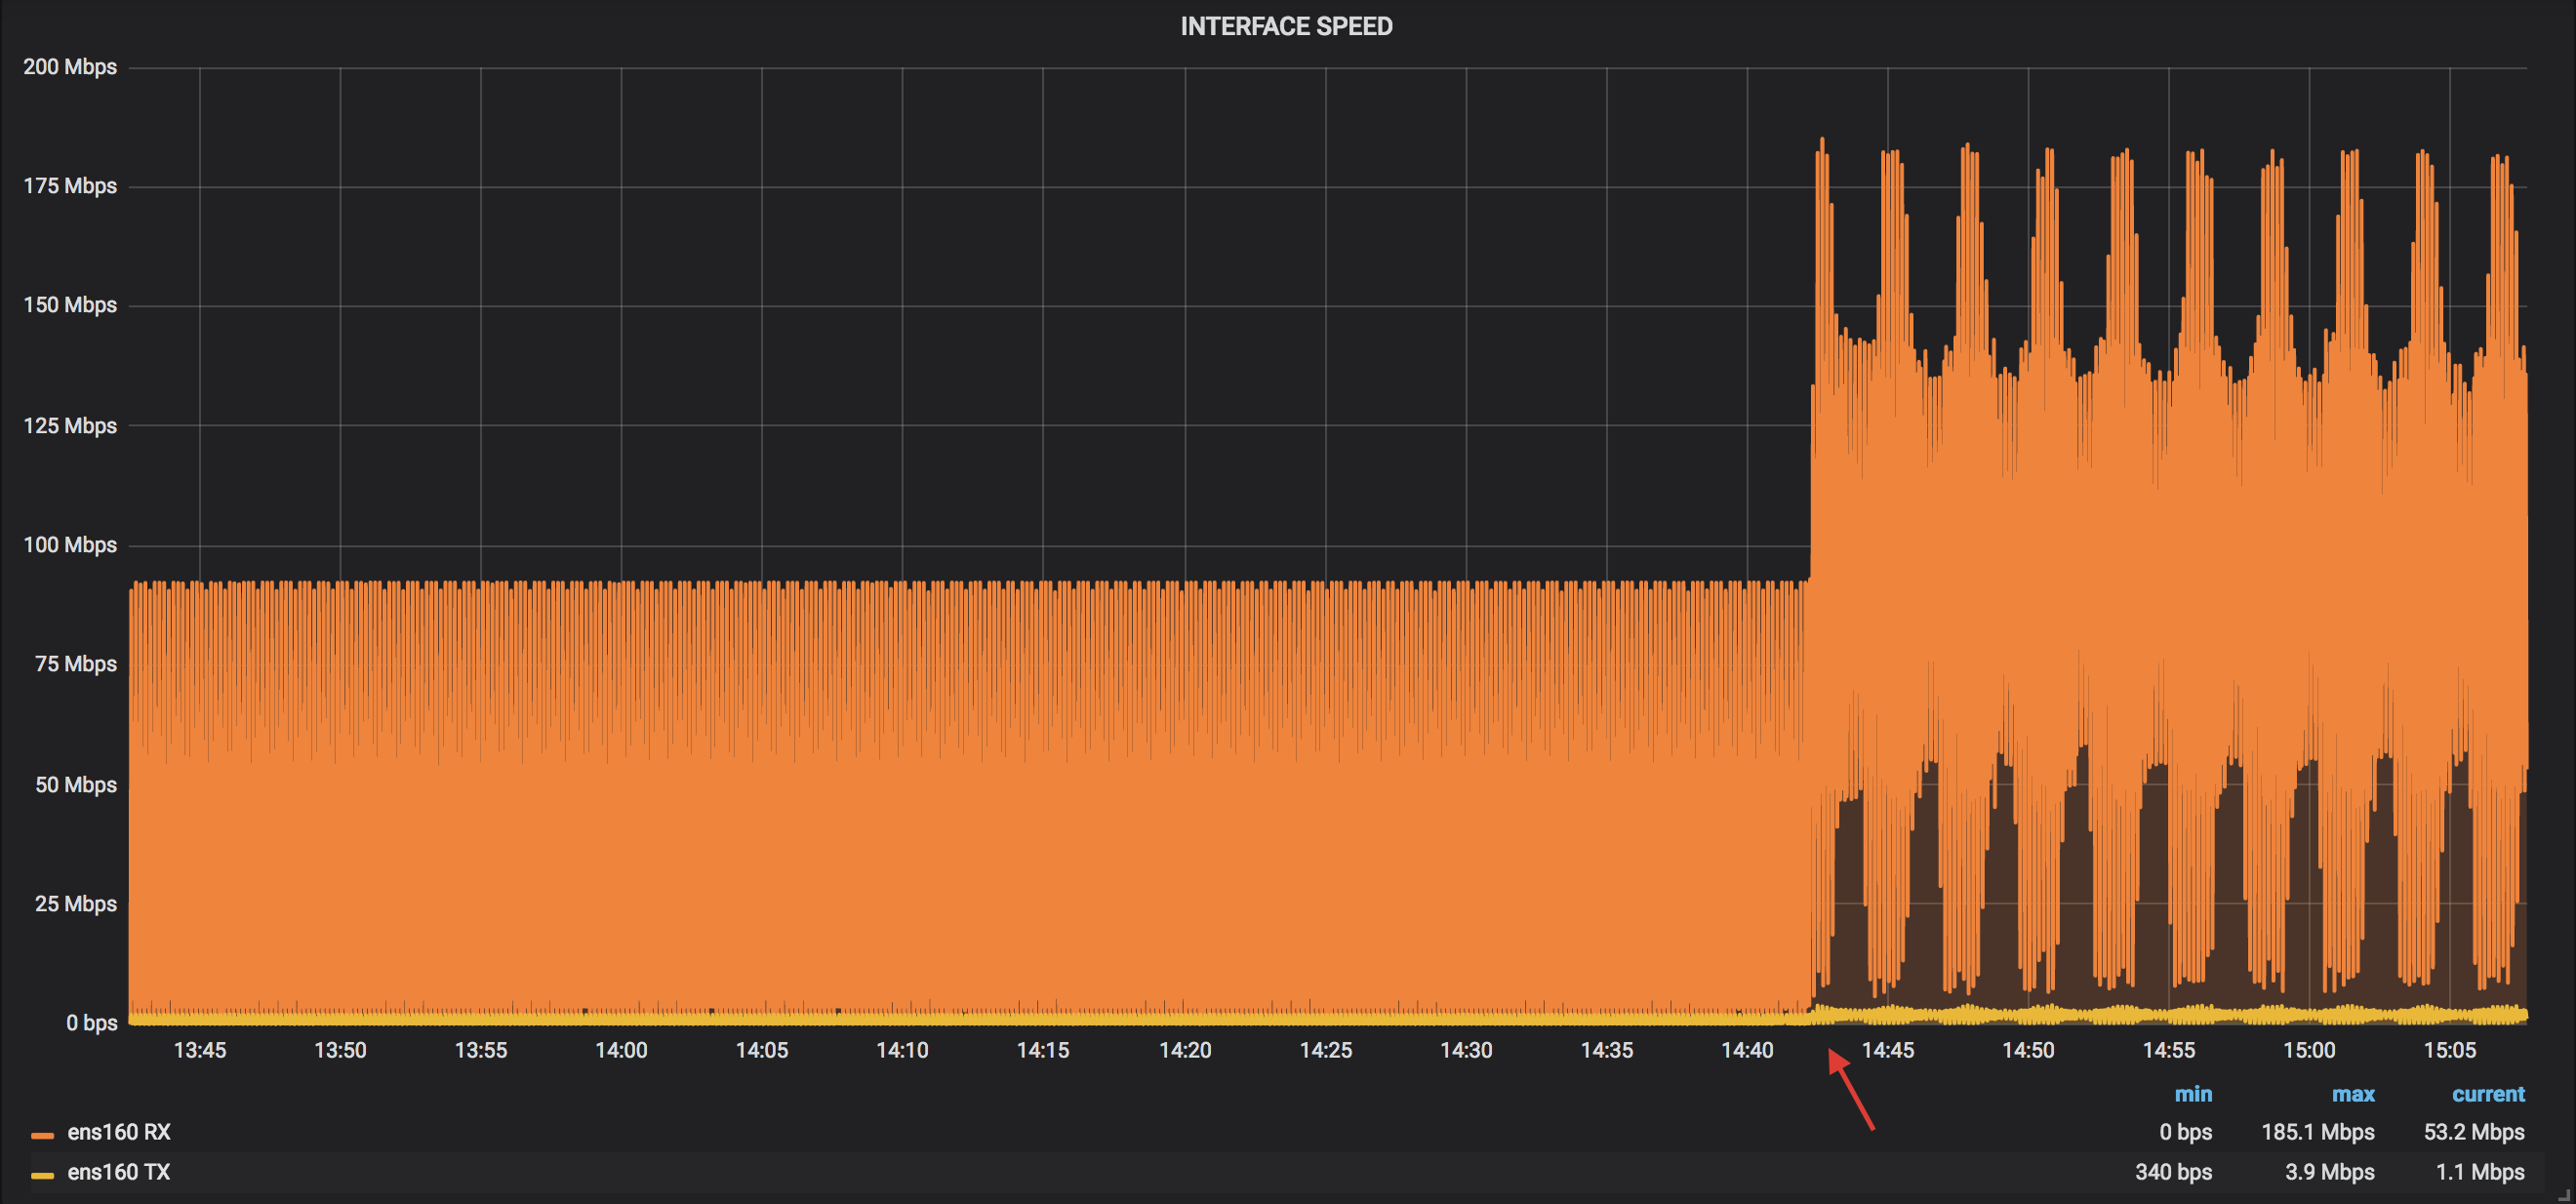This screenshot has height=1204, width=2576.
Task: Open color picker for ens160 RX swatch
Action: pos(42,1135)
